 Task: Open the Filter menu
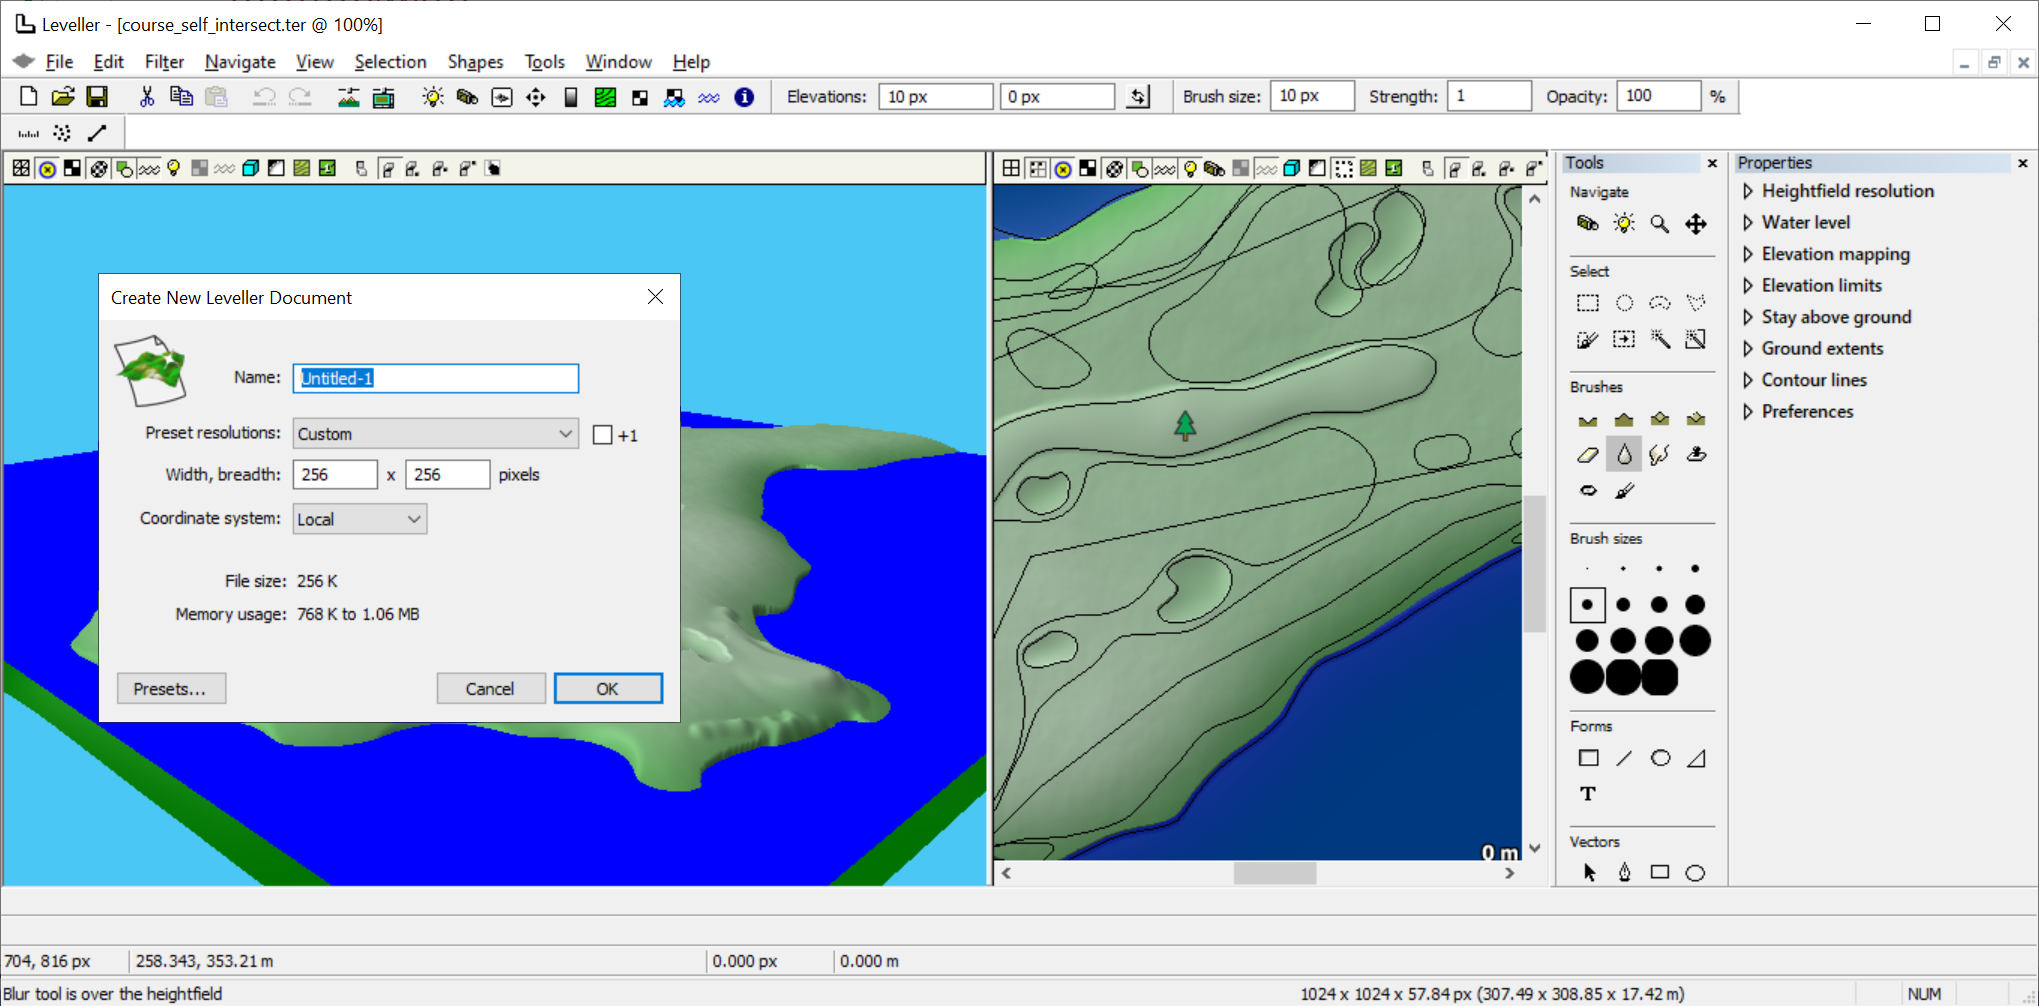coord(164,62)
